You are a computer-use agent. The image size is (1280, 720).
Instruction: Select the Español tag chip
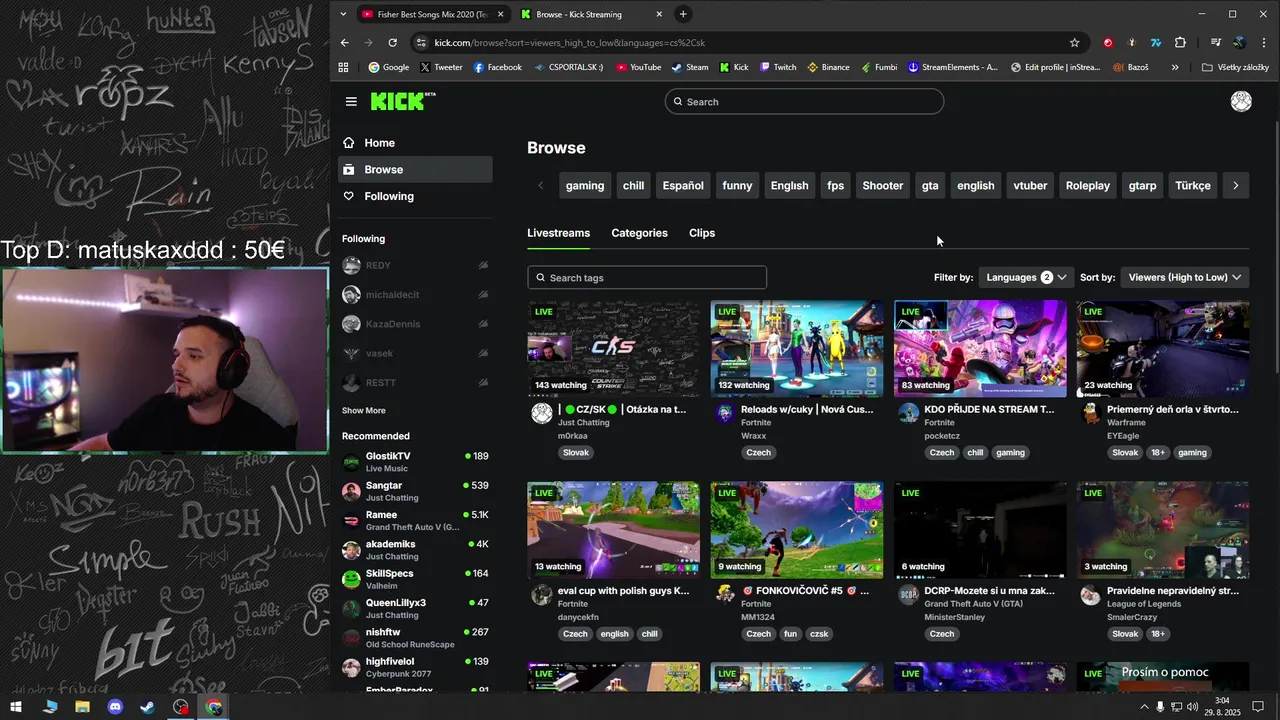683,186
